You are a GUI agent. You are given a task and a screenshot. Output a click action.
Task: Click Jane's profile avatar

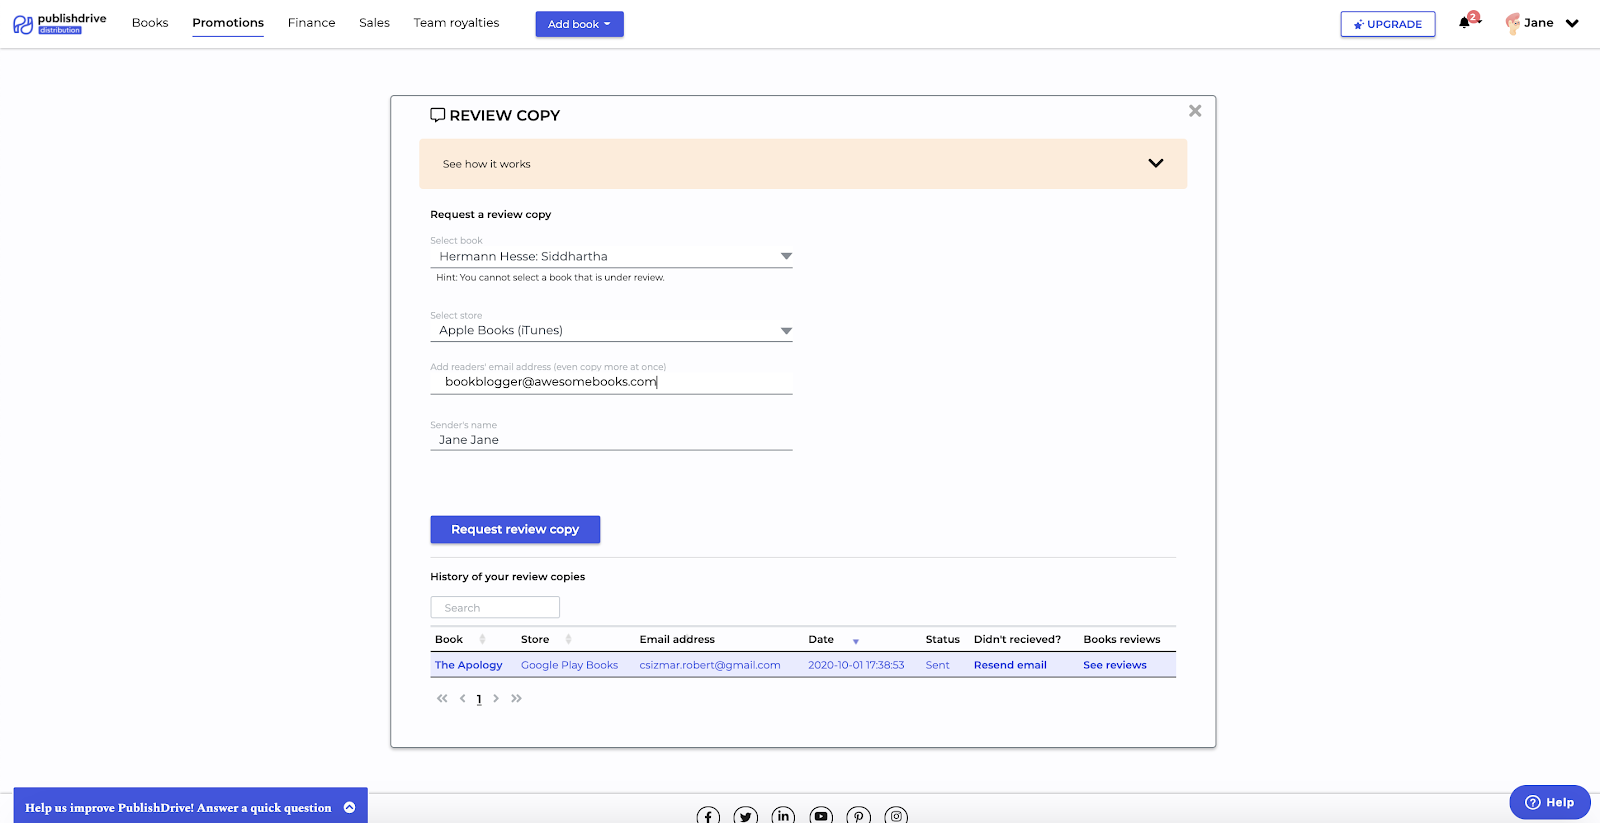[x=1512, y=23]
